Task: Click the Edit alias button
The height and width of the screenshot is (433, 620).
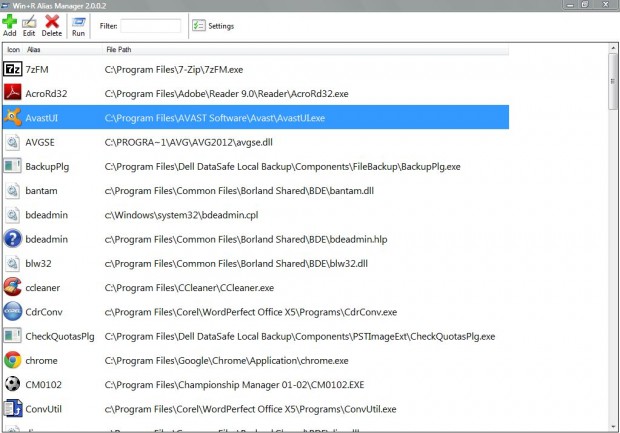Action: point(29,26)
